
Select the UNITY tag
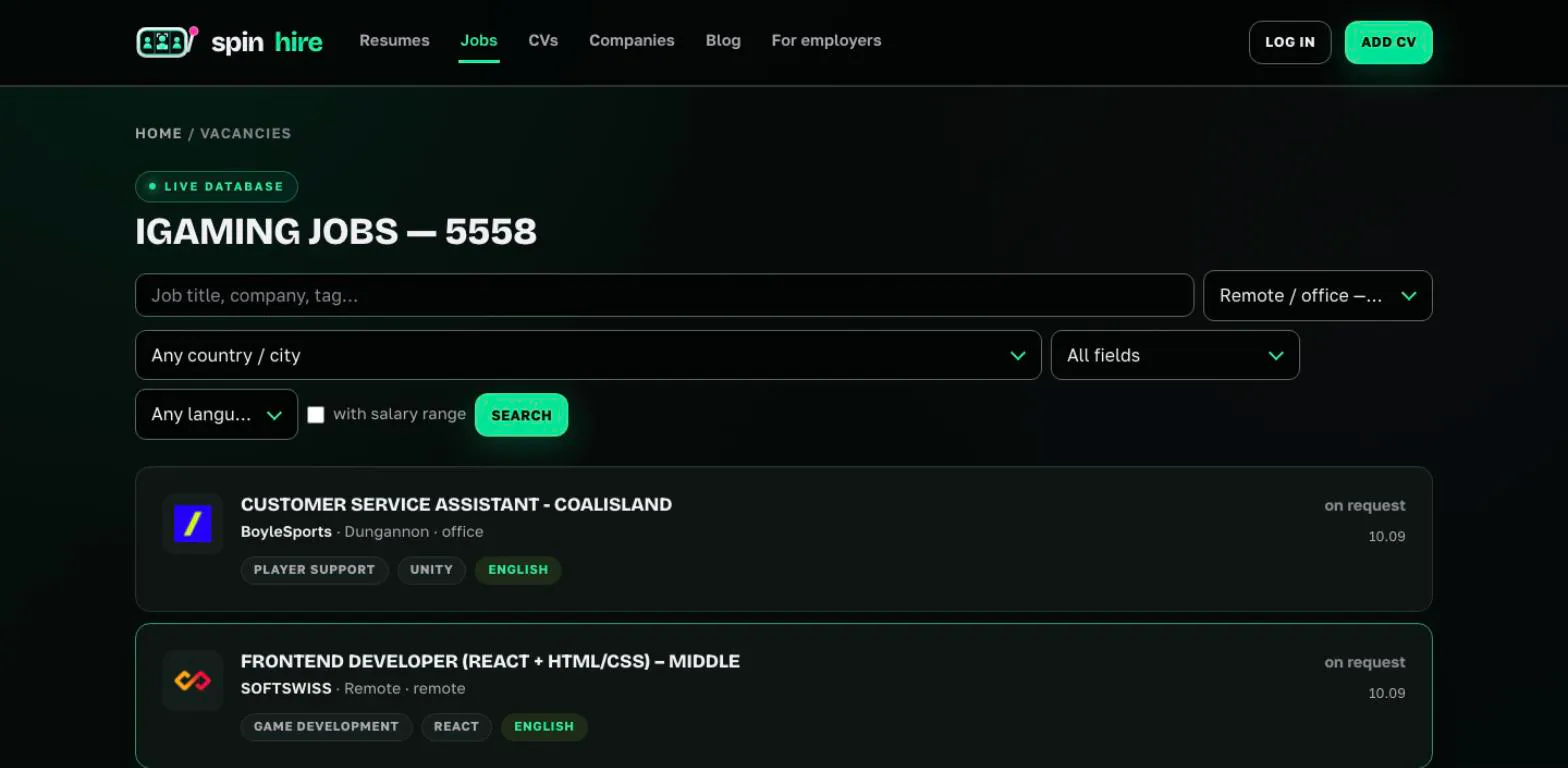point(432,570)
